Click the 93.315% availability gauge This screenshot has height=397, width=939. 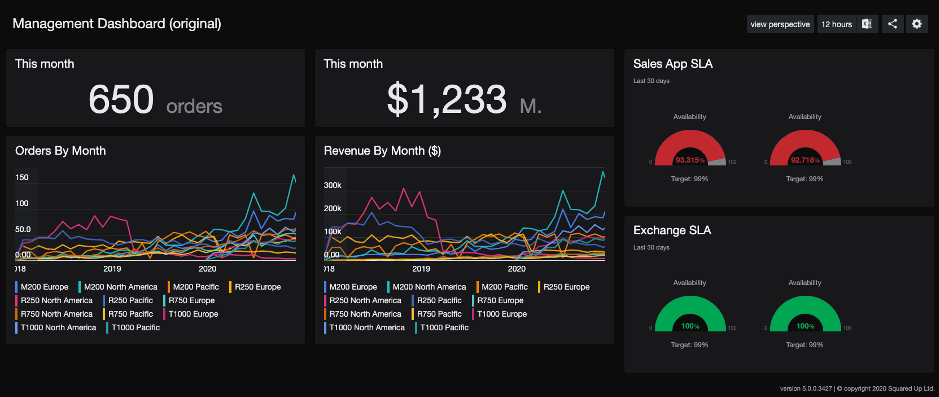coord(690,149)
